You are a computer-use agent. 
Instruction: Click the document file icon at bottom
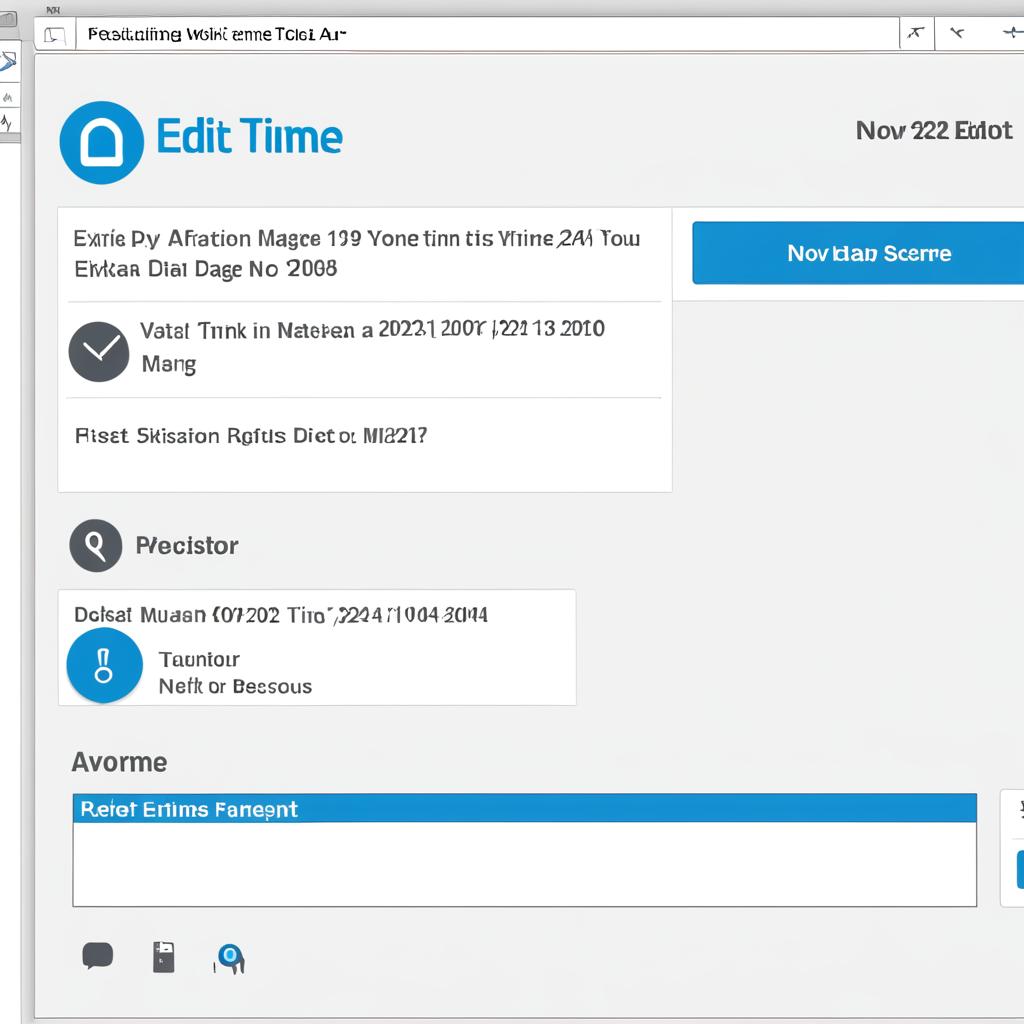(164, 957)
